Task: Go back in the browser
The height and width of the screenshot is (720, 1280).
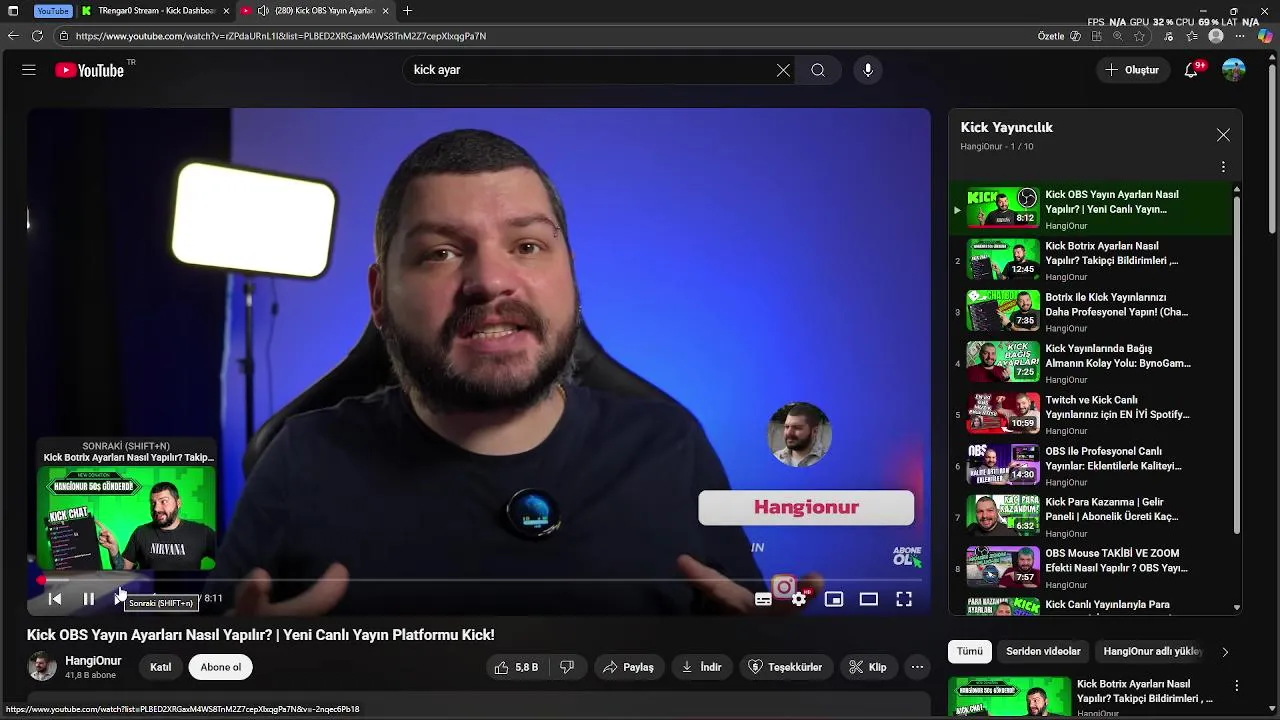Action: pyautogui.click(x=13, y=36)
